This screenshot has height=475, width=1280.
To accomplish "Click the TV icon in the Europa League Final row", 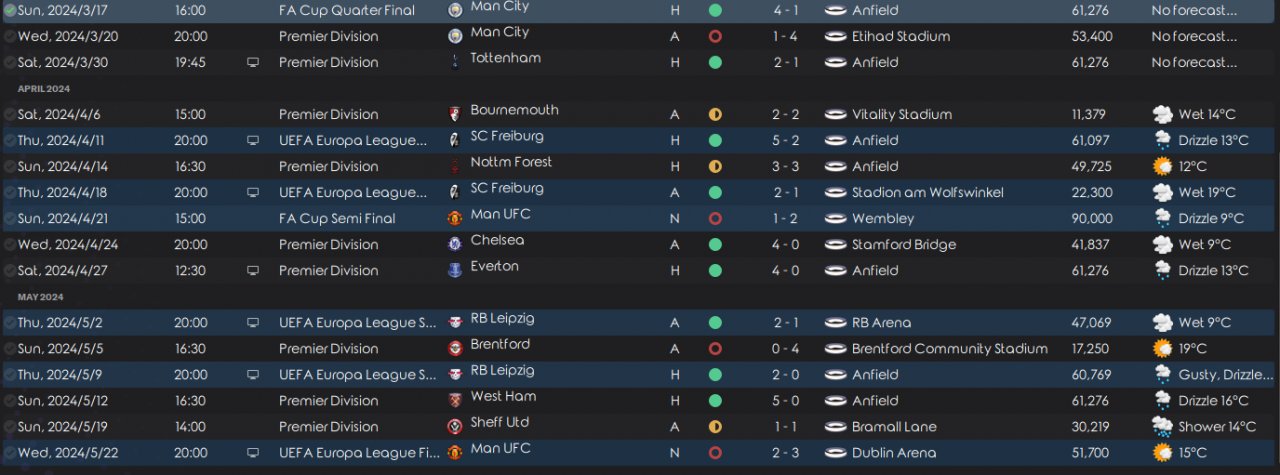I will pos(253,452).
